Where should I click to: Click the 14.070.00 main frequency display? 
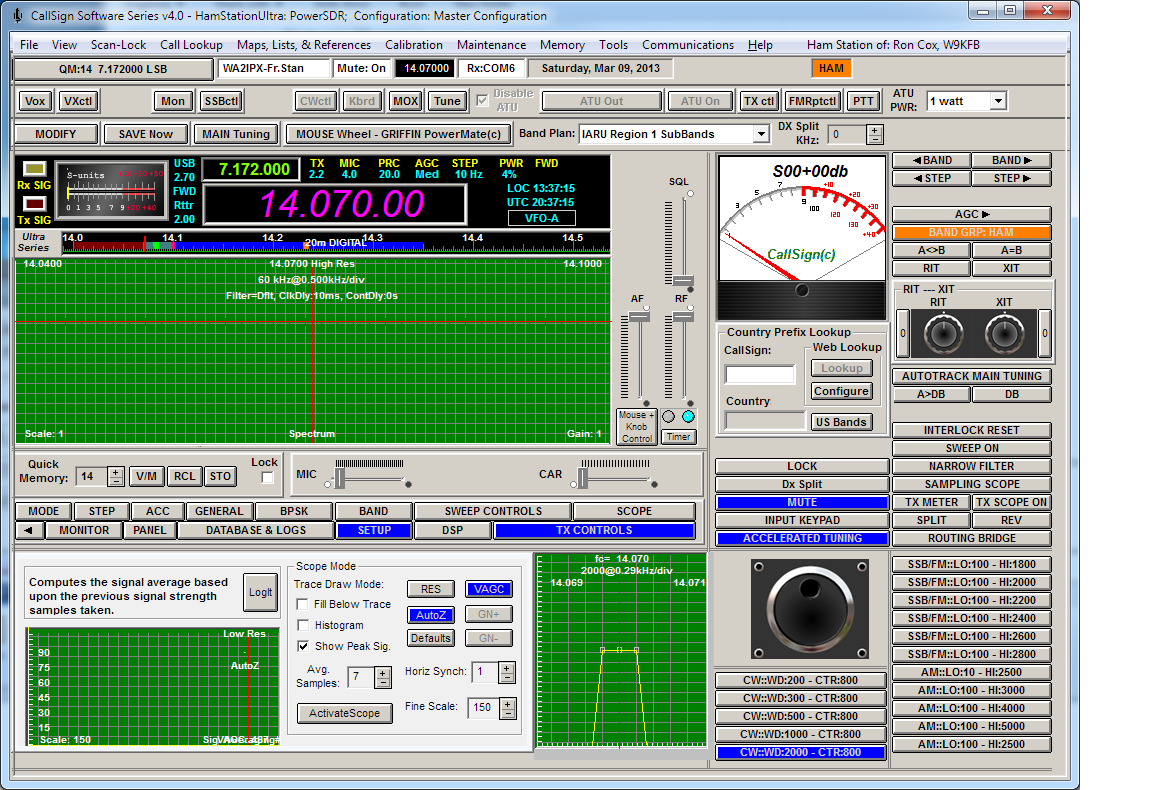click(x=335, y=204)
